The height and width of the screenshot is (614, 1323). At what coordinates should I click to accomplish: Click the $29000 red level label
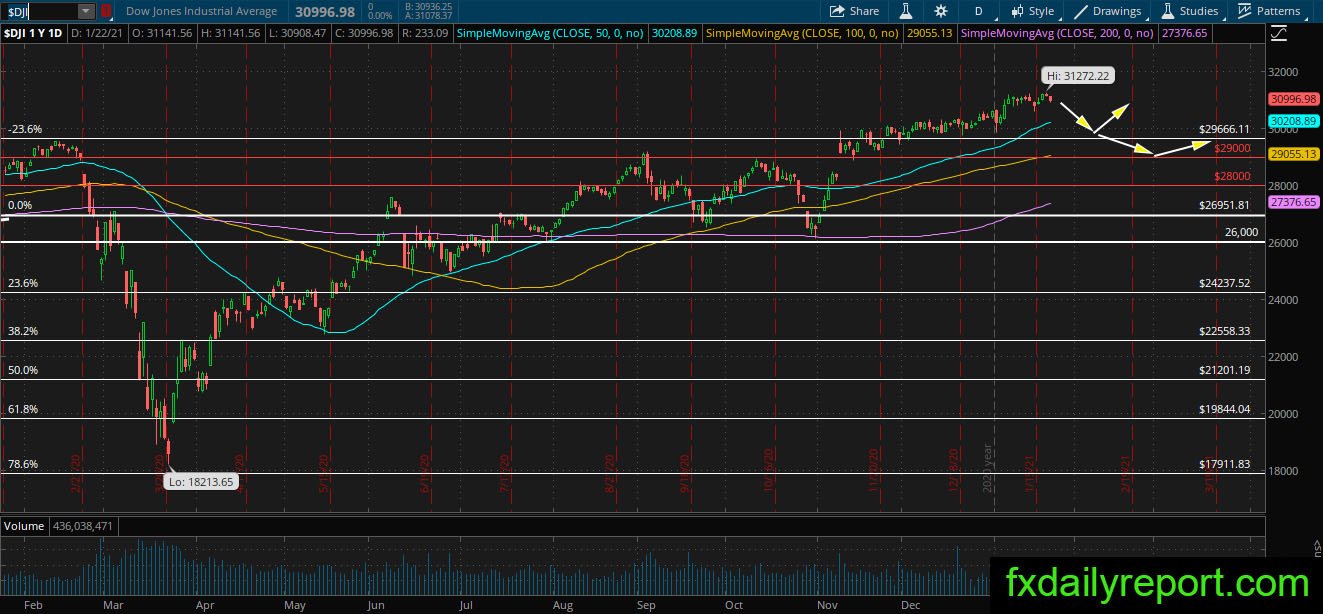coord(1233,148)
